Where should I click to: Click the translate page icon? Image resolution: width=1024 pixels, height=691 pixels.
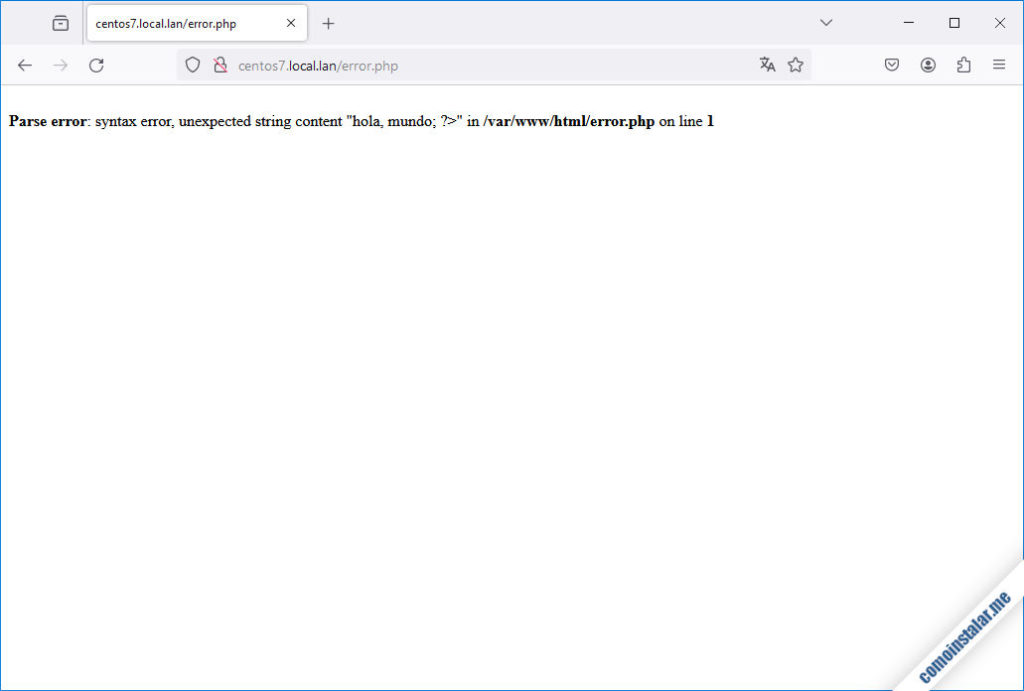click(x=767, y=65)
